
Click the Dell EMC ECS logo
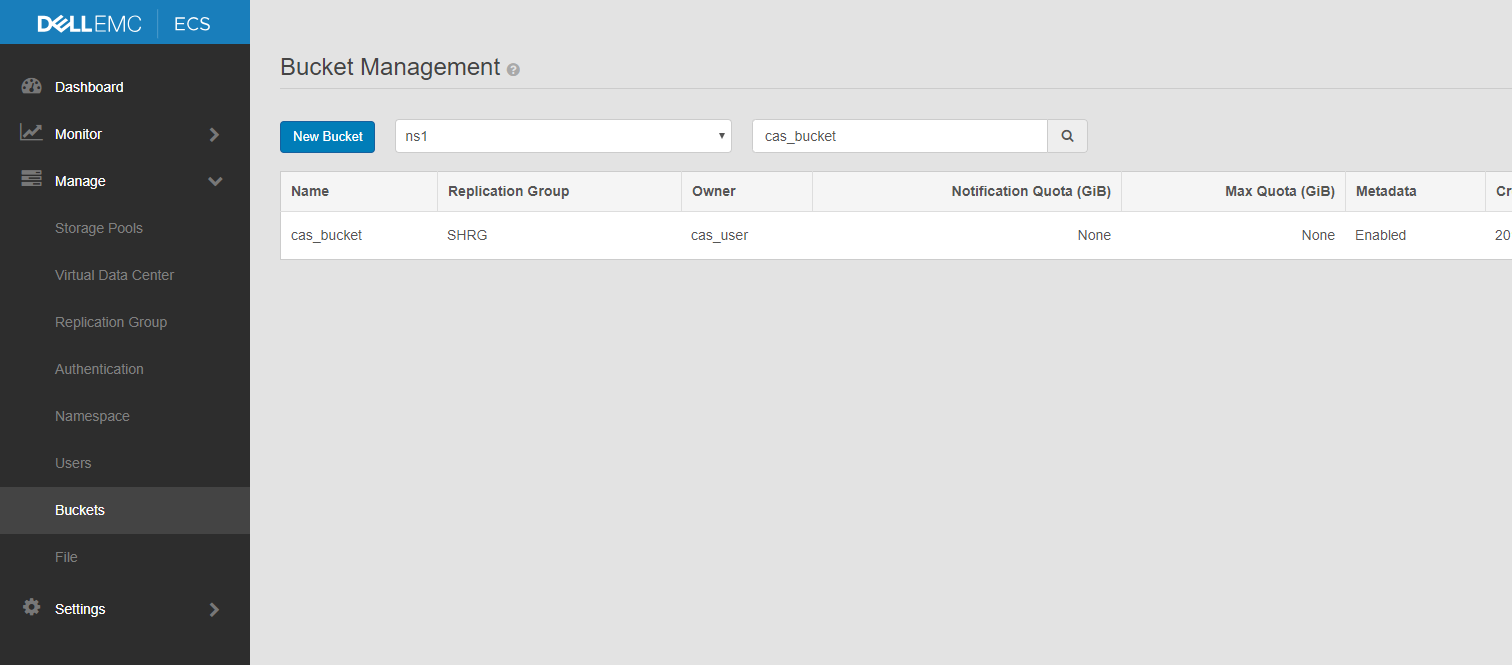(x=124, y=23)
